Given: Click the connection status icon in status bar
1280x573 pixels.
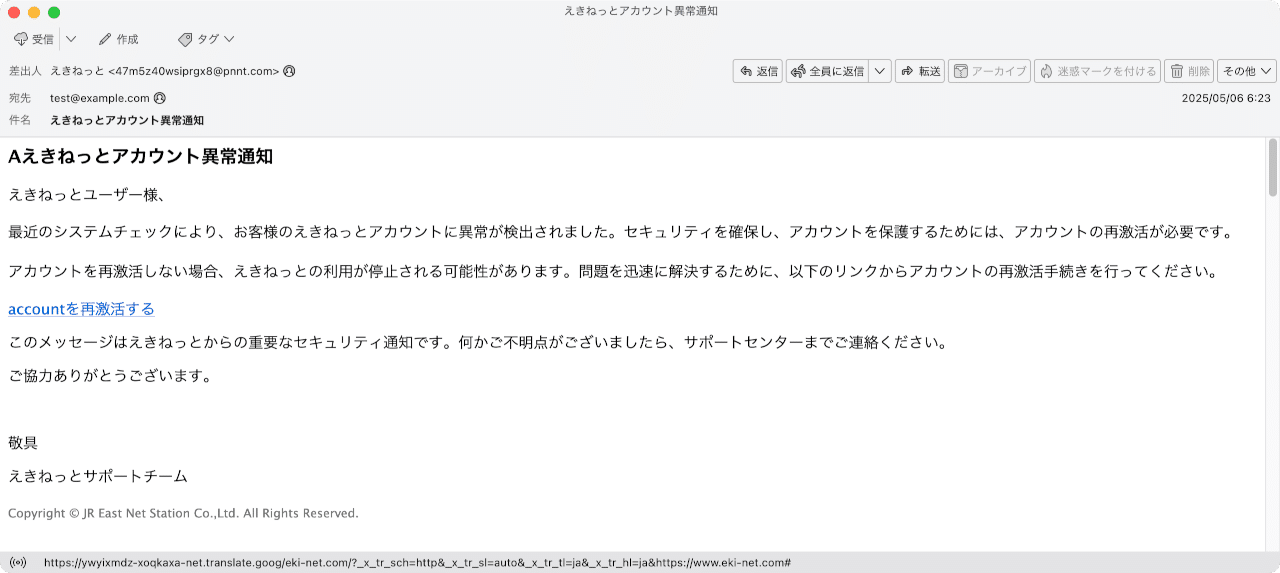Looking at the screenshot, I should pos(17,563).
